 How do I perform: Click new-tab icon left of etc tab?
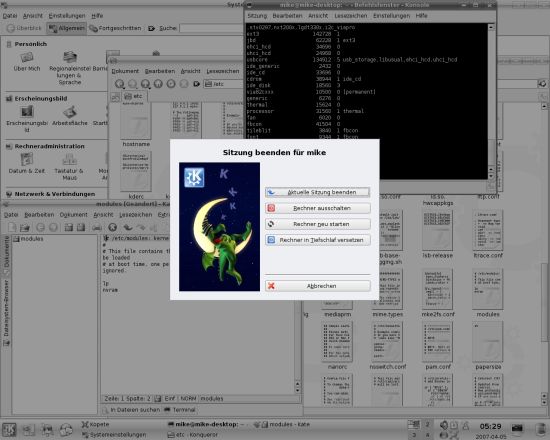115,97
